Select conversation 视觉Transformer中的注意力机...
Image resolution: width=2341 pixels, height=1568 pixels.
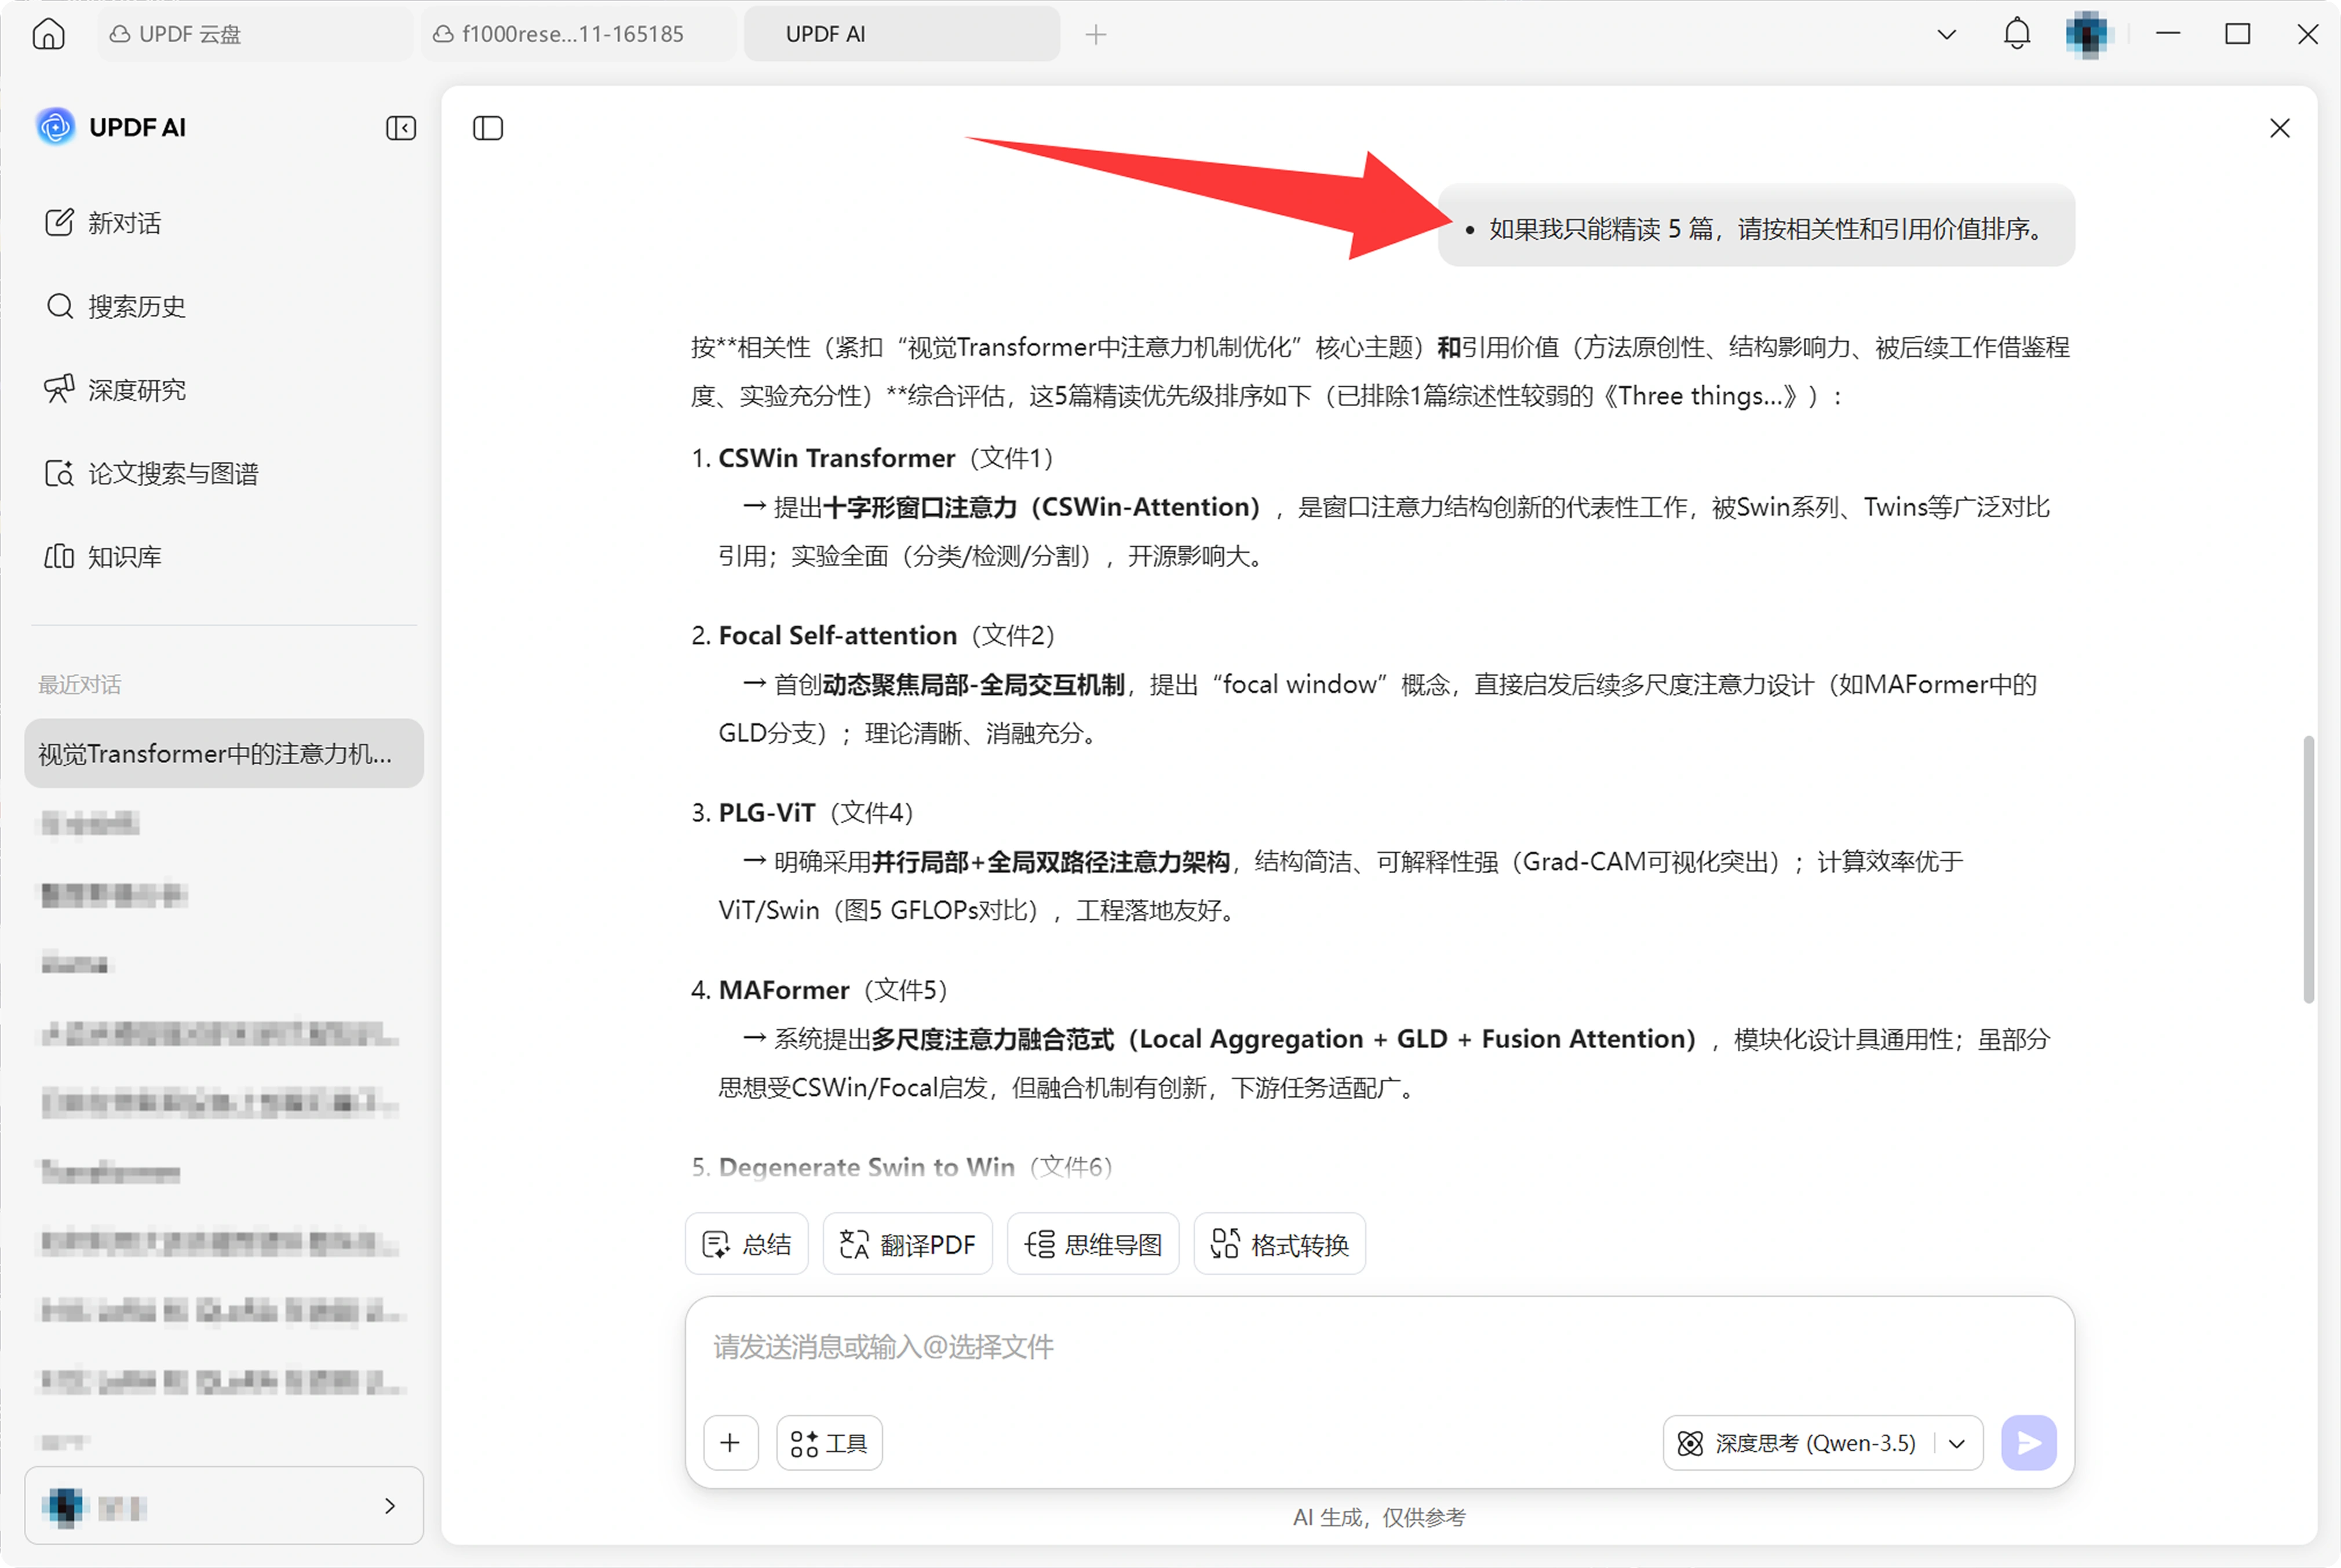click(x=224, y=753)
